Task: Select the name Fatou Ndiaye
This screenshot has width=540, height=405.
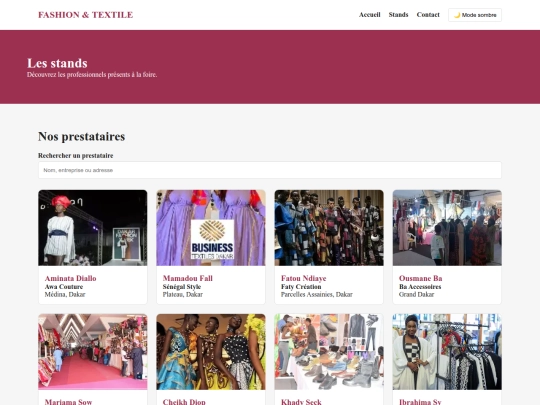Action: coord(303,278)
